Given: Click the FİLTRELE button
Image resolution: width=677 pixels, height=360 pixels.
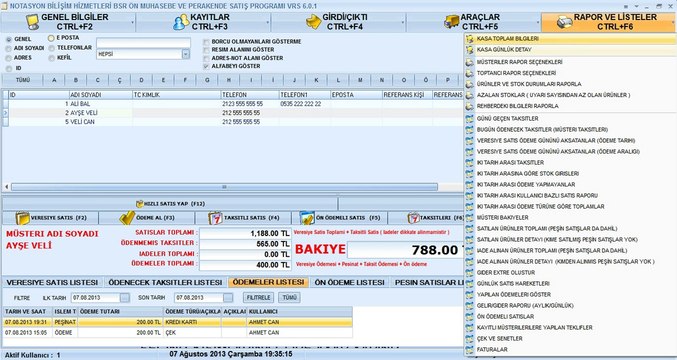Looking at the screenshot, I should 259,298.
